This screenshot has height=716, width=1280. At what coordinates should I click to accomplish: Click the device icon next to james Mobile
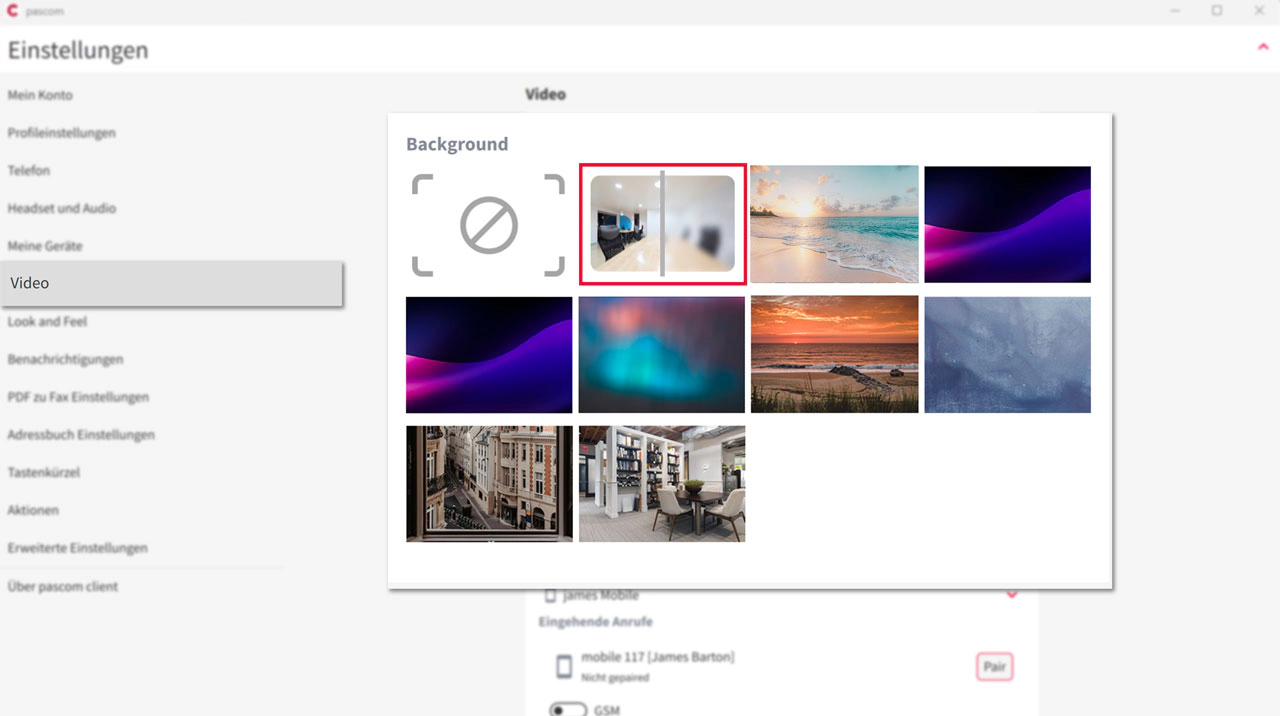click(550, 596)
